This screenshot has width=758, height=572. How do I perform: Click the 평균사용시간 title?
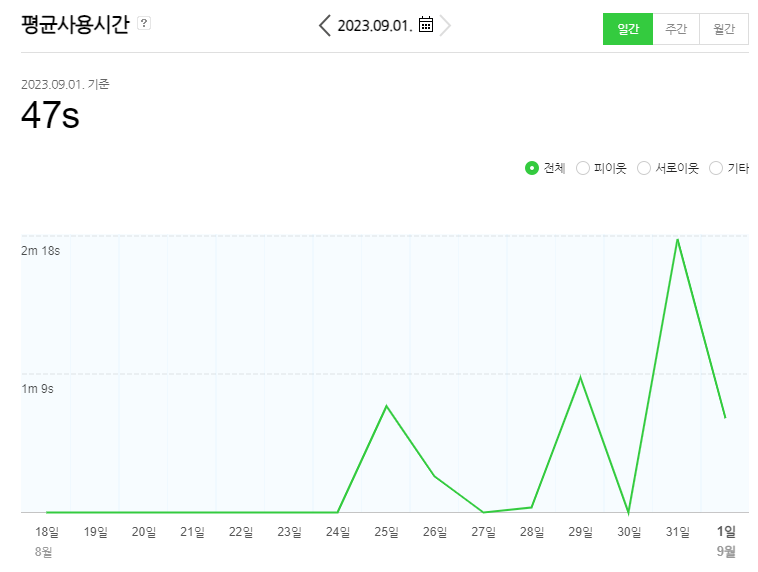click(75, 24)
